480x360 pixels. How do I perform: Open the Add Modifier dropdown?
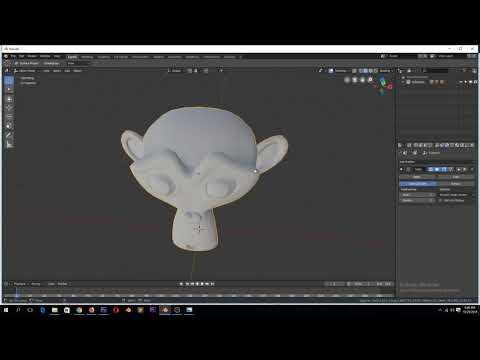click(437, 162)
